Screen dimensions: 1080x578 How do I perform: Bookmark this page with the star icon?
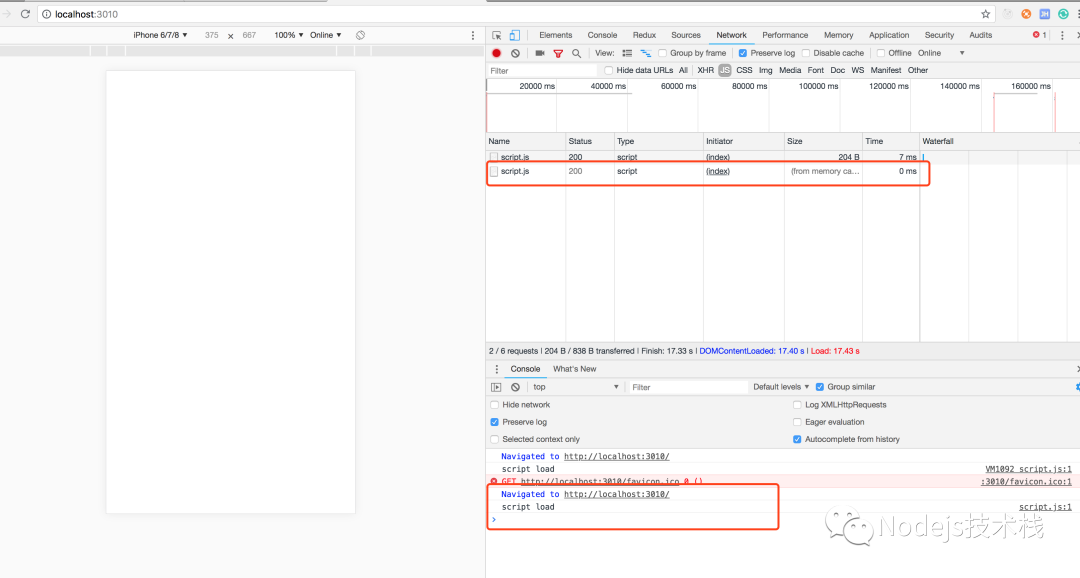pyautogui.click(x=986, y=14)
